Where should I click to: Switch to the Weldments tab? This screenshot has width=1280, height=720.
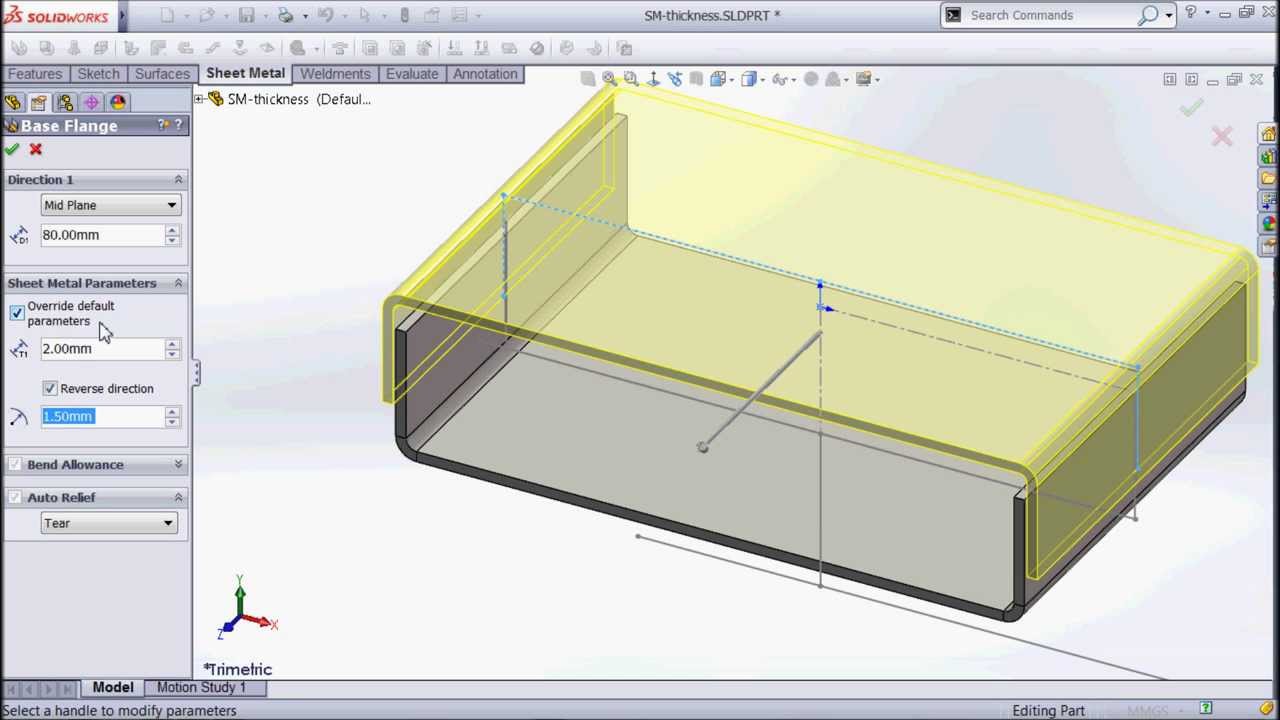tap(335, 74)
